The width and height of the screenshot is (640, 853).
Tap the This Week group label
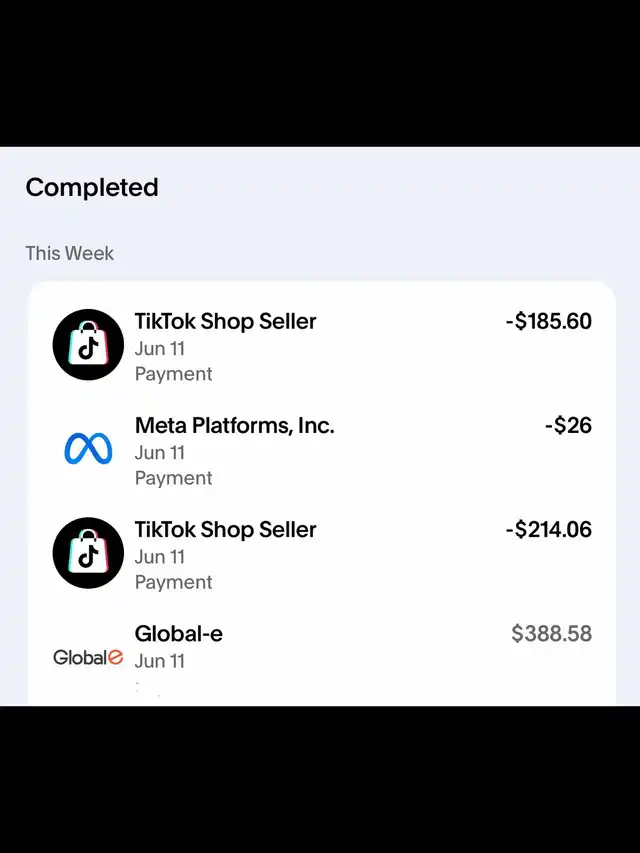click(70, 253)
